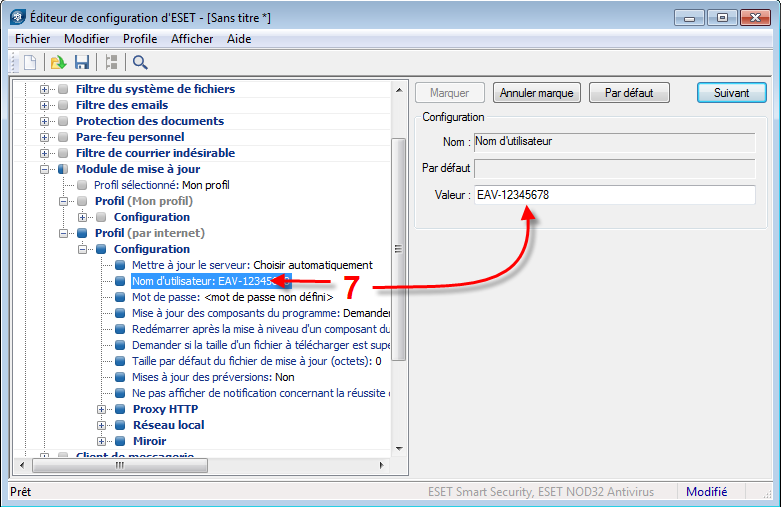Open the Profile menu

(x=140, y=39)
